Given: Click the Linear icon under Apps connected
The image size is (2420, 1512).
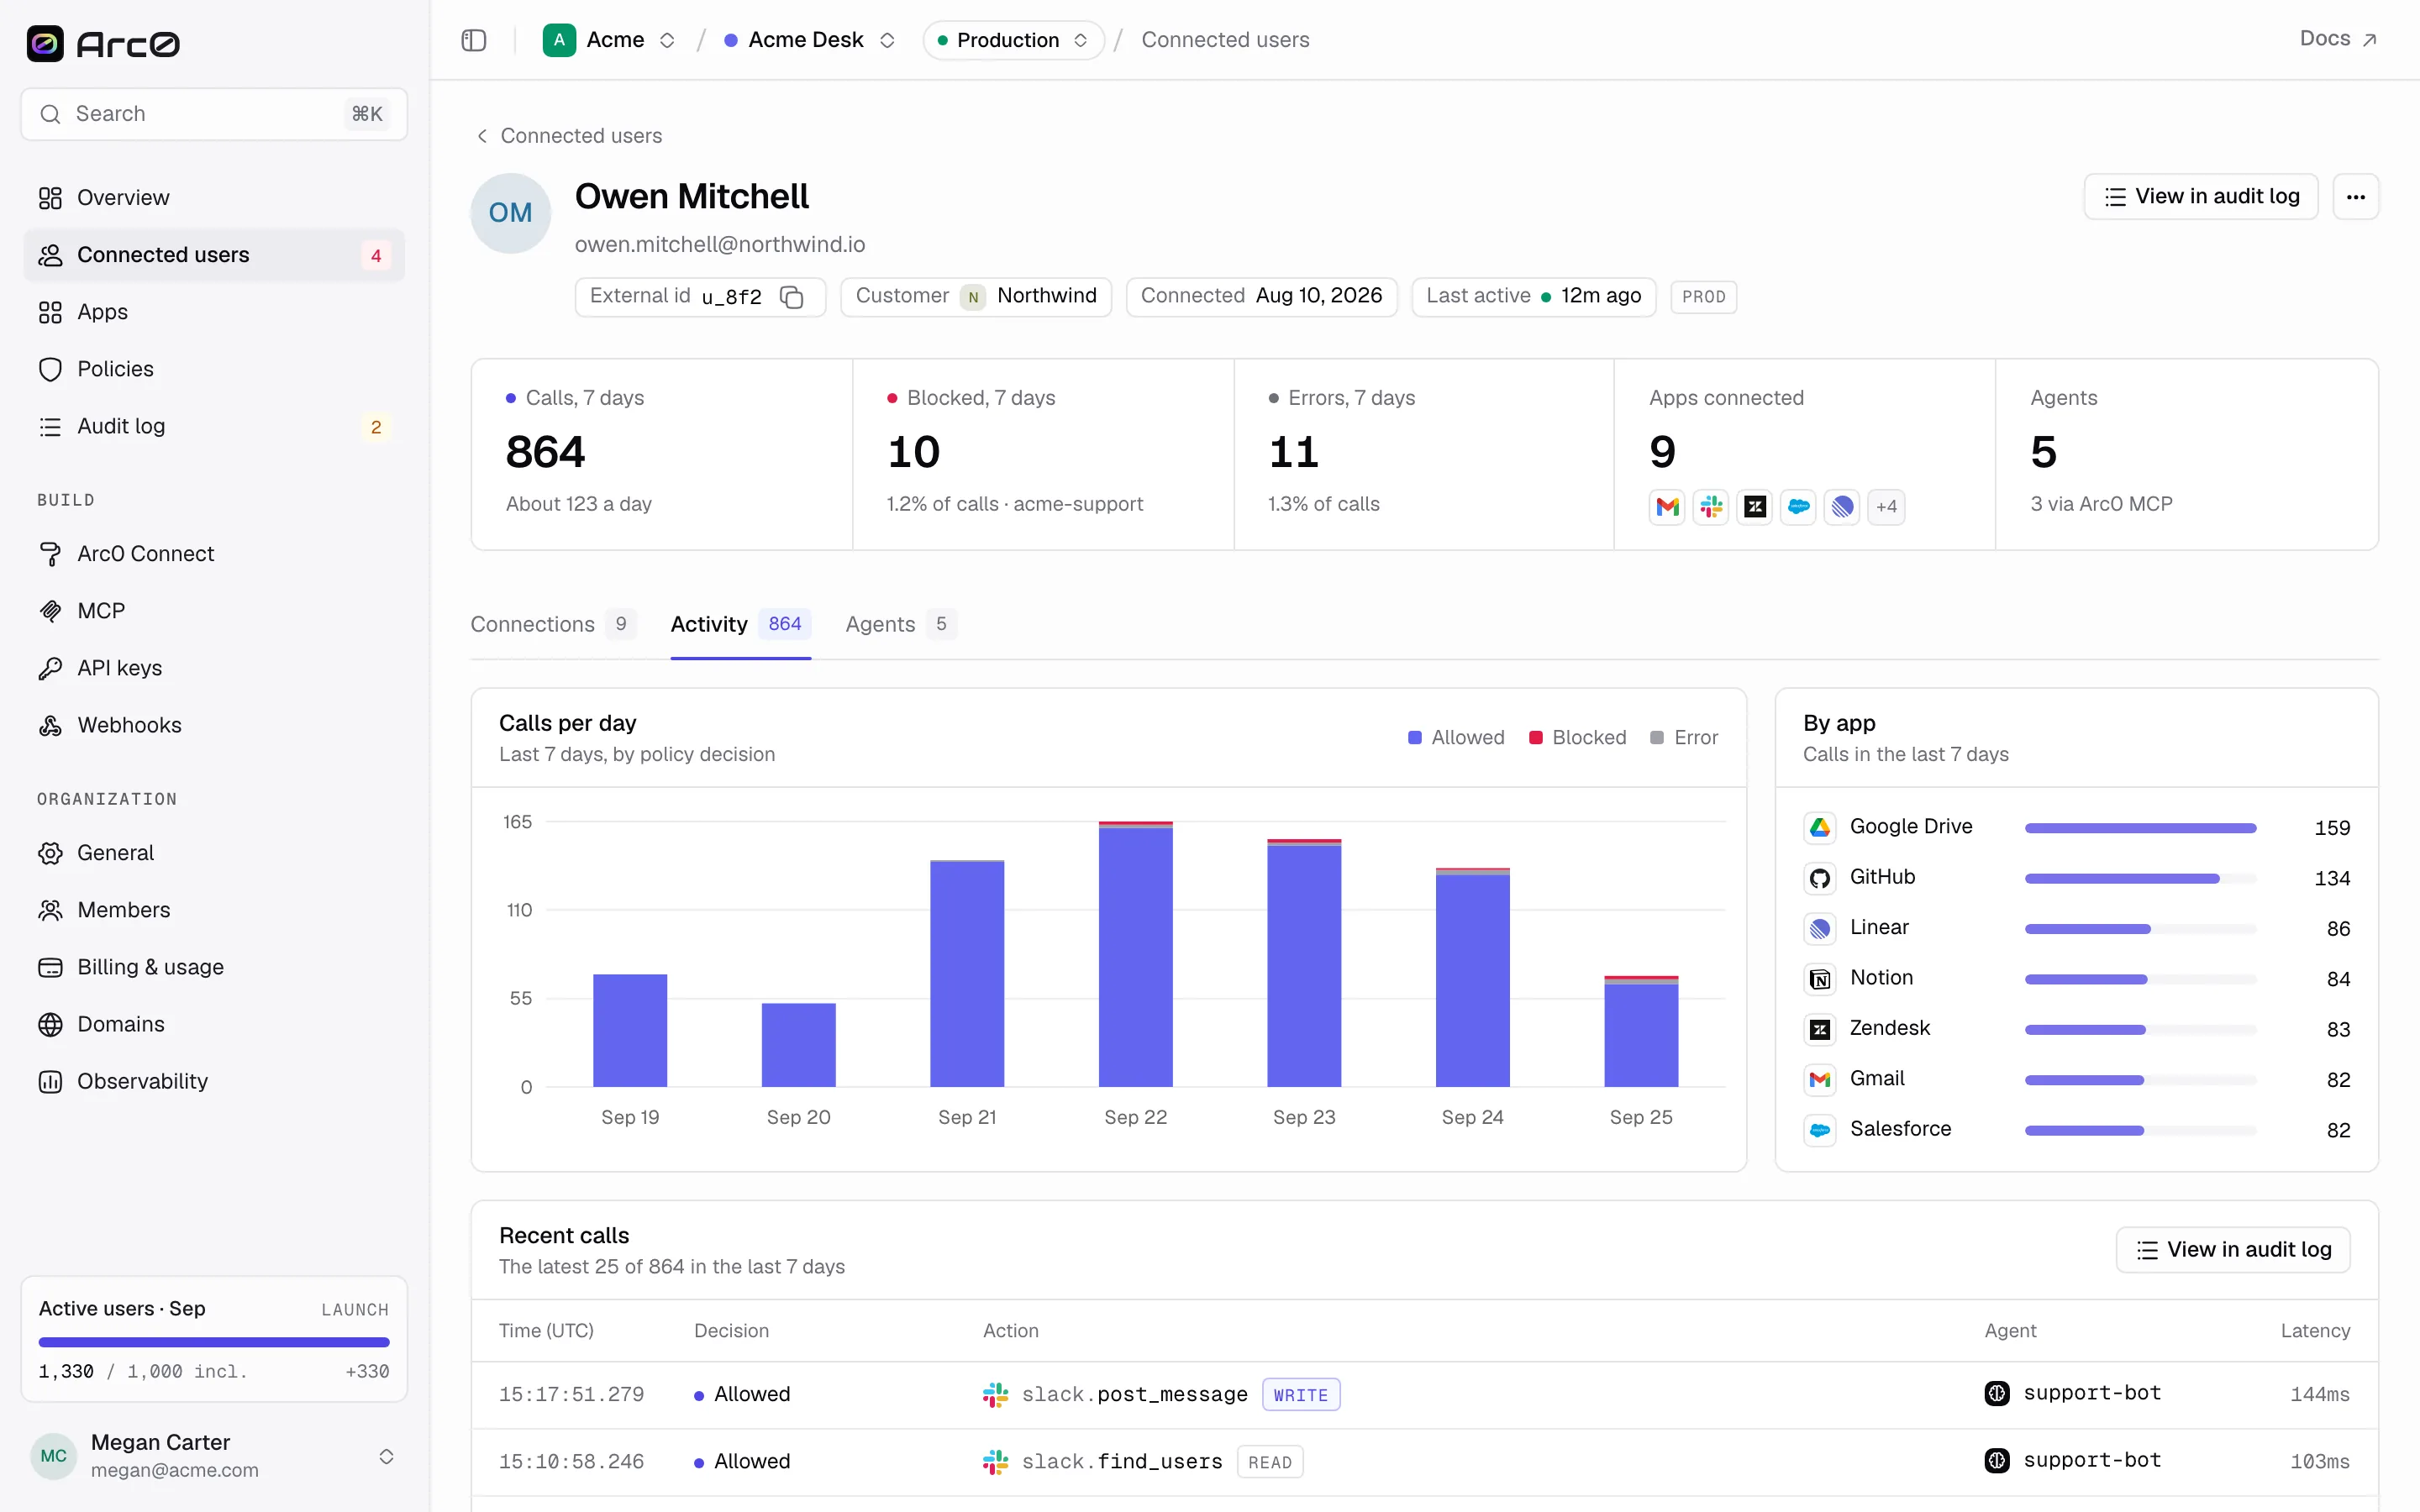Looking at the screenshot, I should click(x=1842, y=507).
